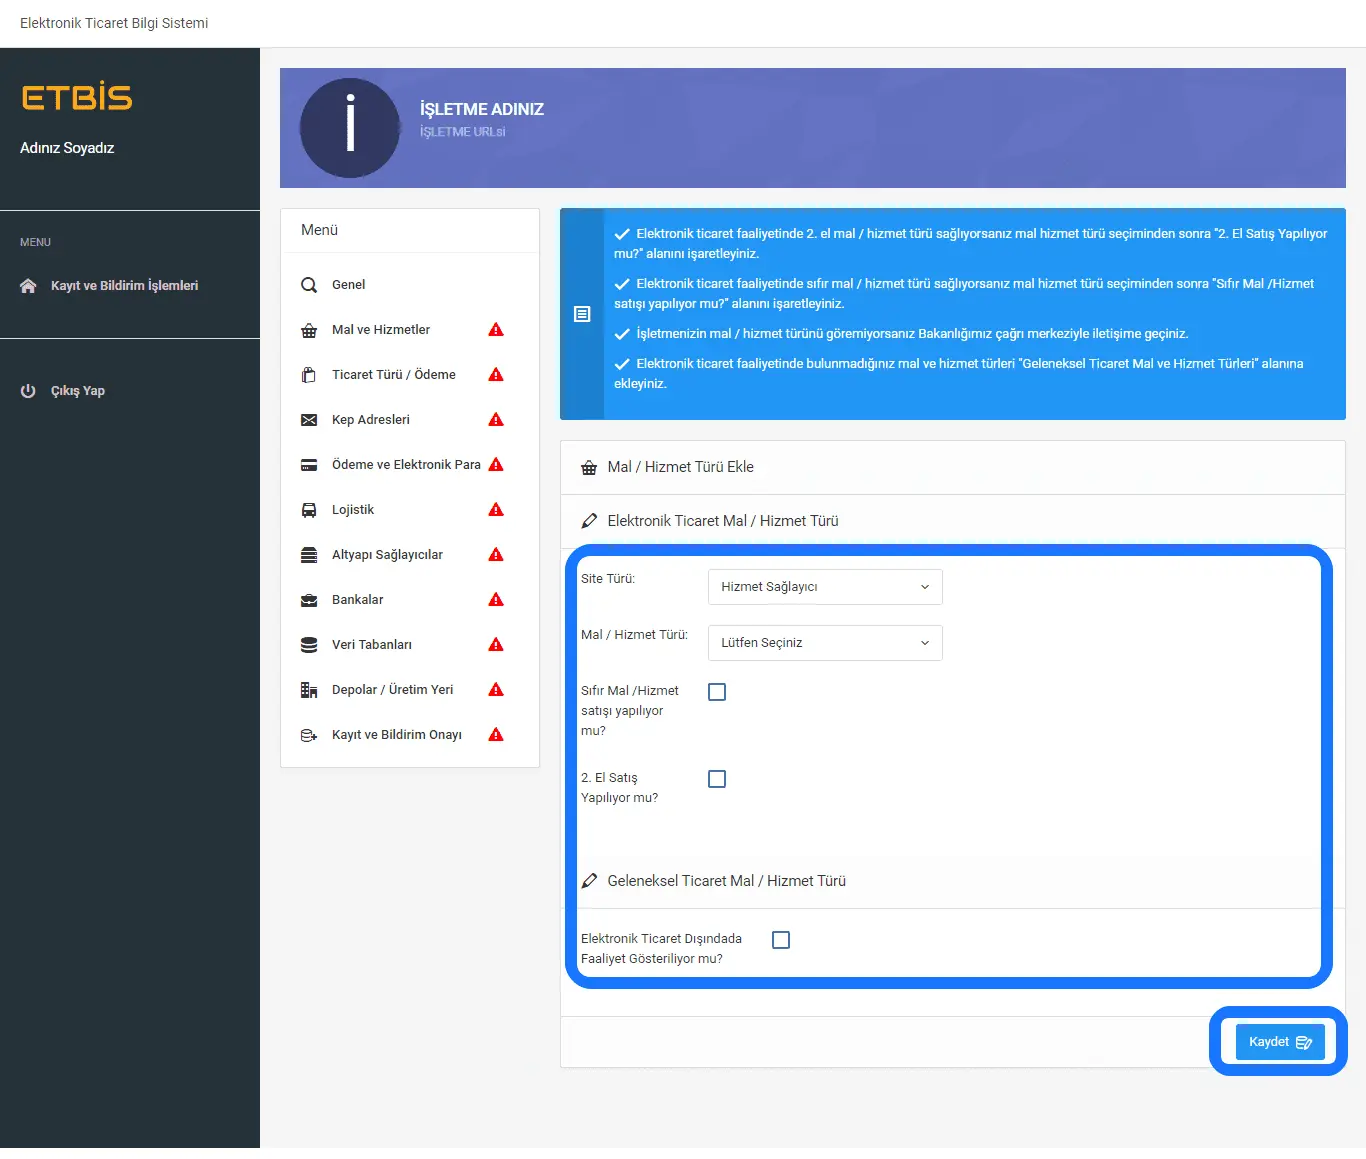Click the home icon beside Kayıt ve Bildirim İşlemleri
The image size is (1366, 1159).
28,286
